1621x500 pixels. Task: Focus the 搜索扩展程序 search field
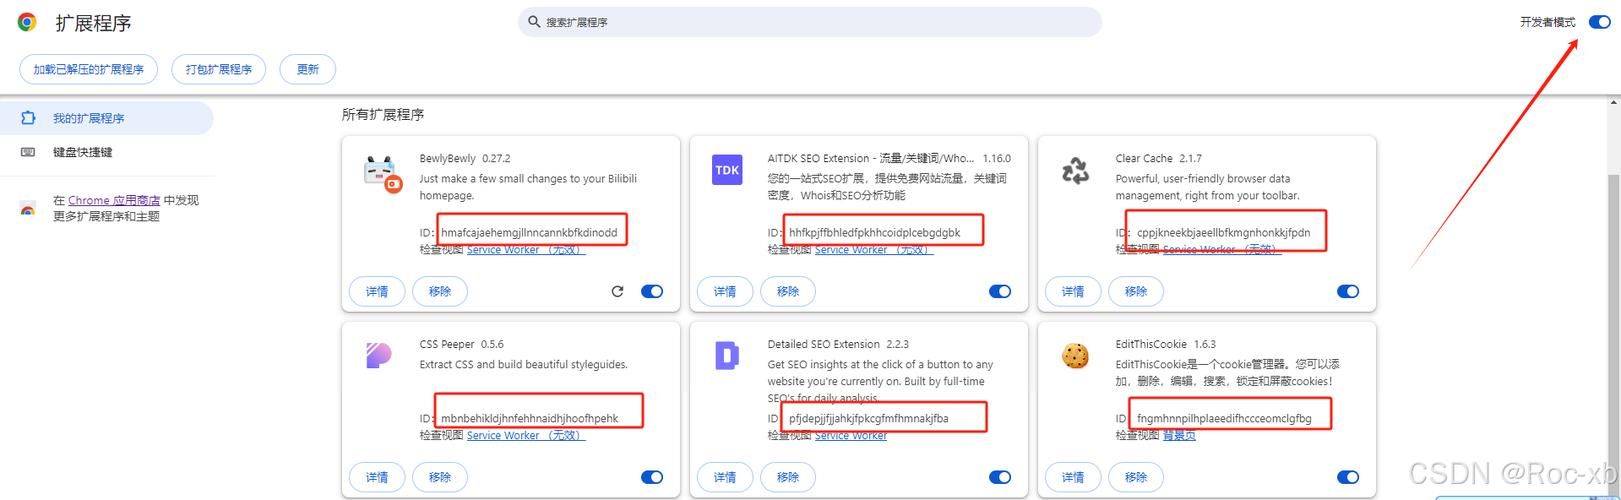[809, 22]
